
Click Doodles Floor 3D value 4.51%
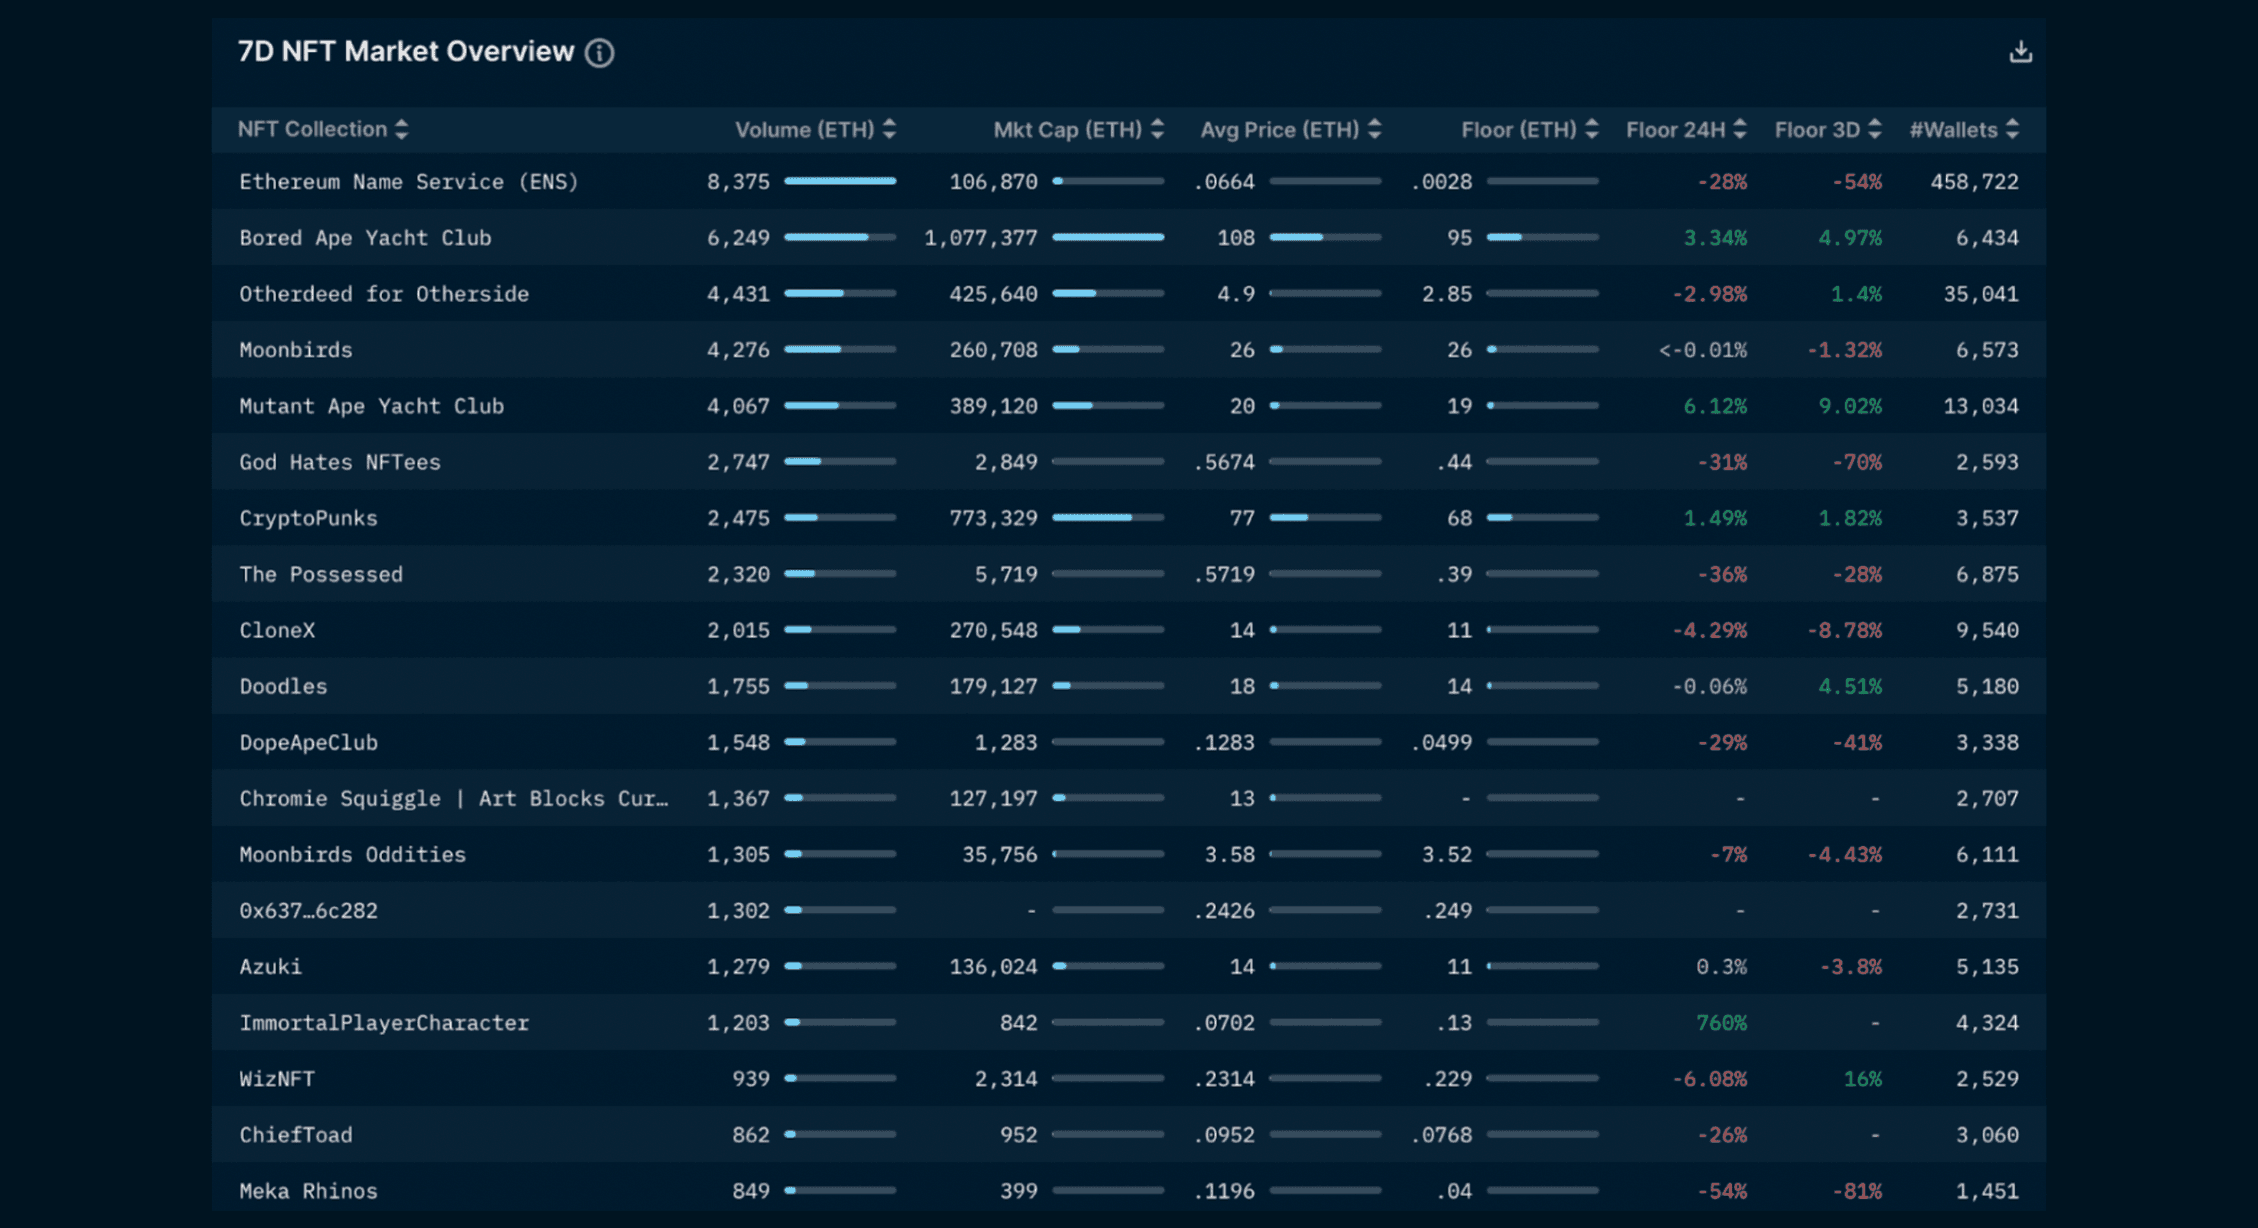(x=1850, y=686)
